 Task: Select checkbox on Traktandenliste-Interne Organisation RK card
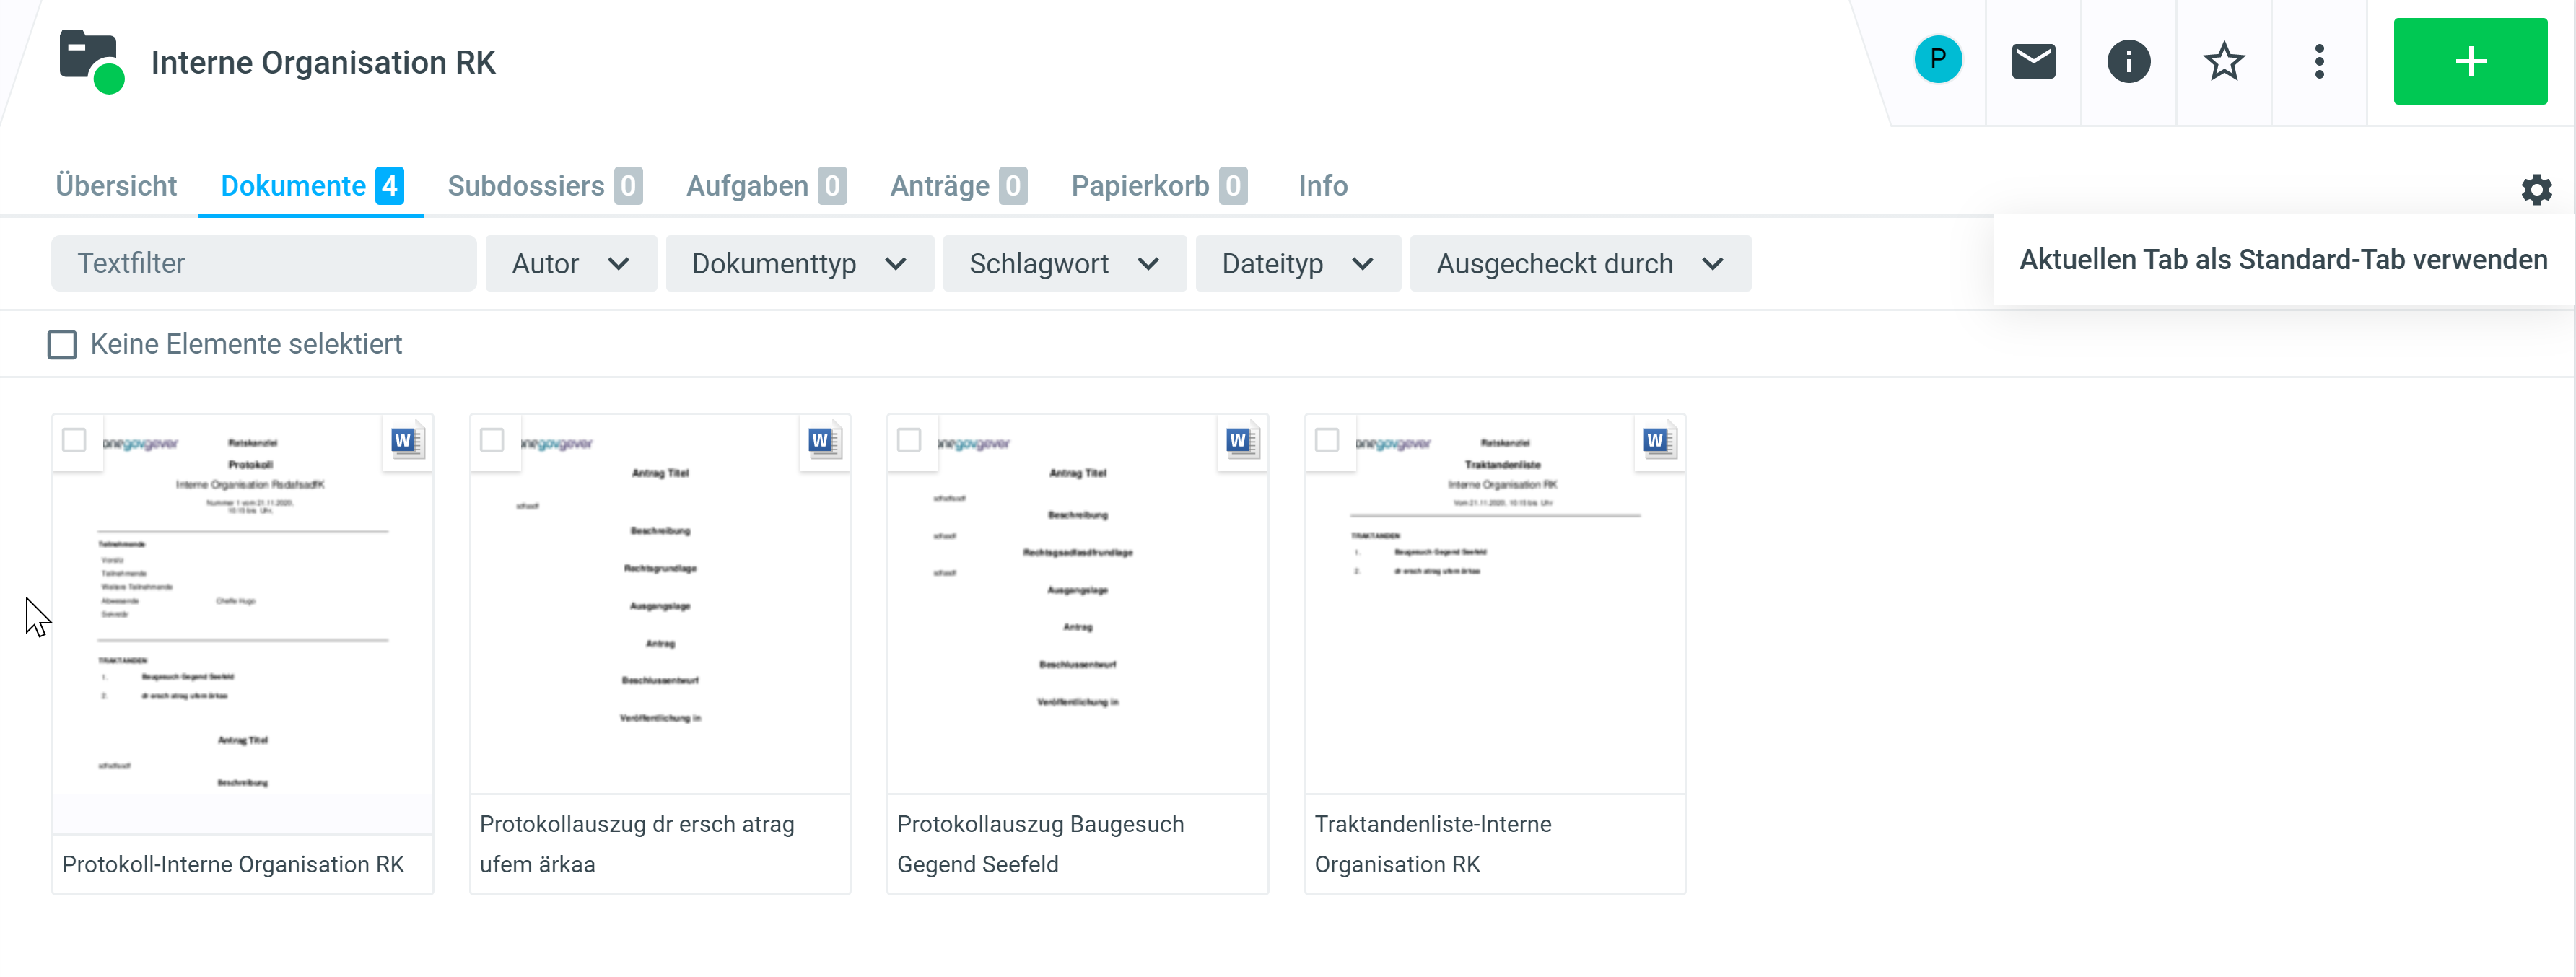coord(1326,440)
